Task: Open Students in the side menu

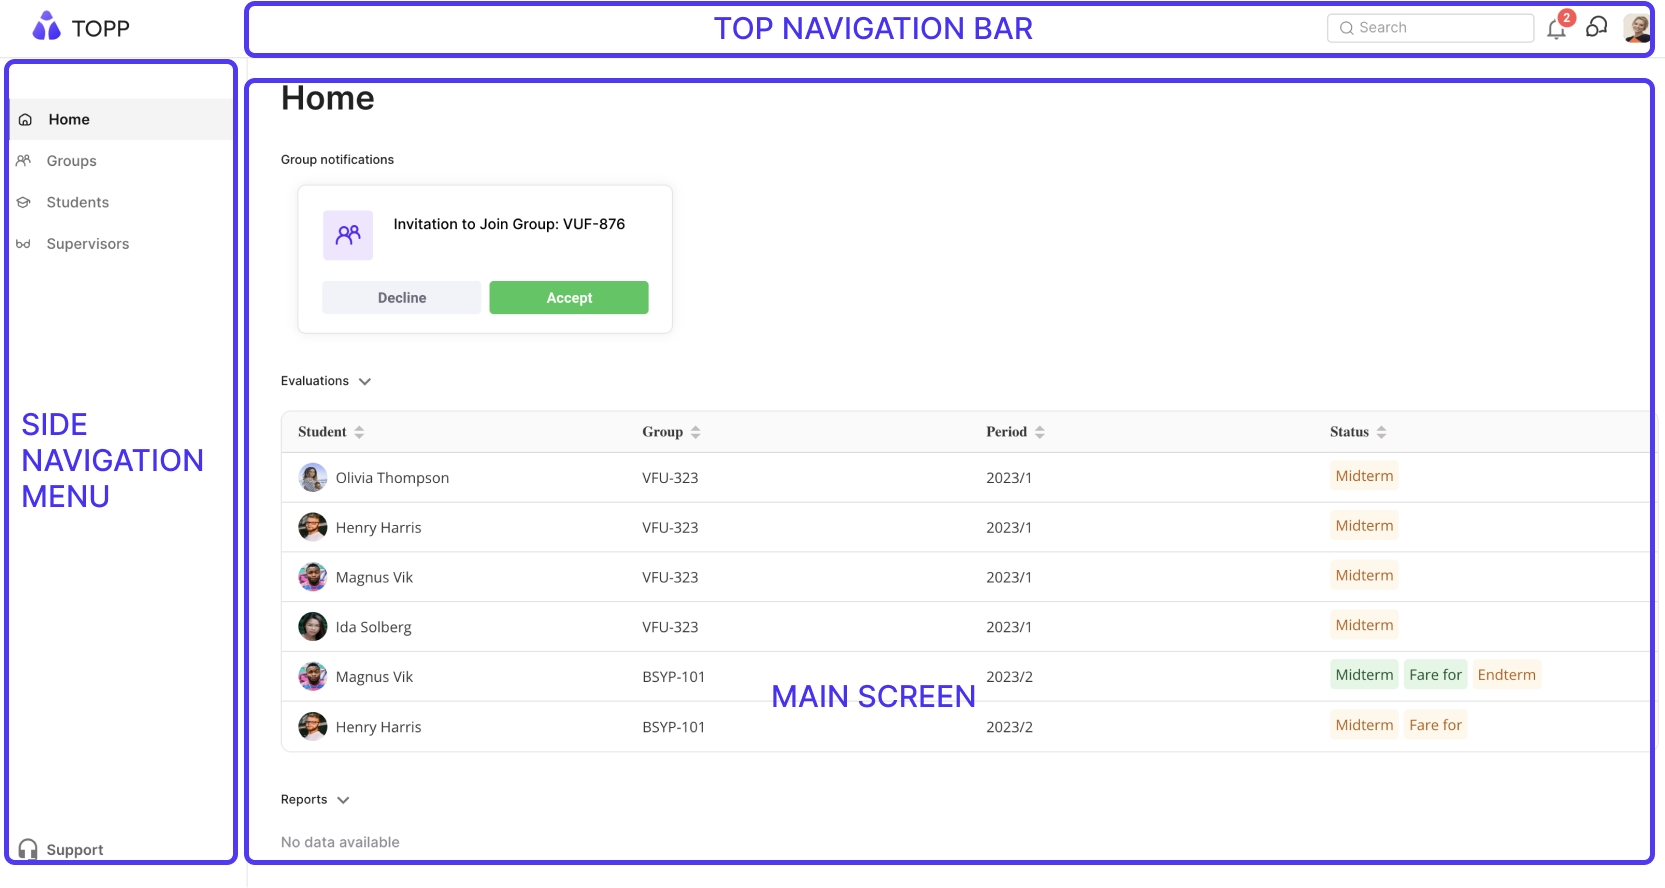Action: (x=77, y=202)
